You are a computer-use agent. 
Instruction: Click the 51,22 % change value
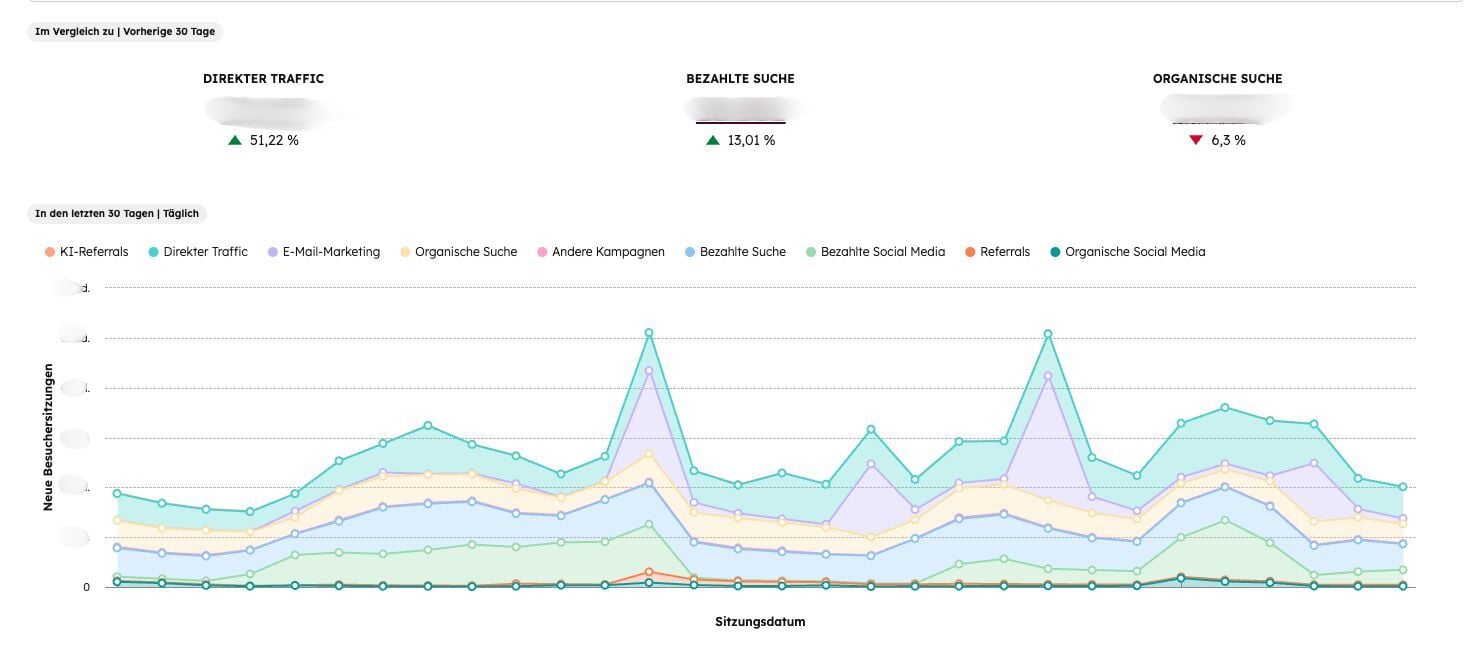[x=274, y=141]
